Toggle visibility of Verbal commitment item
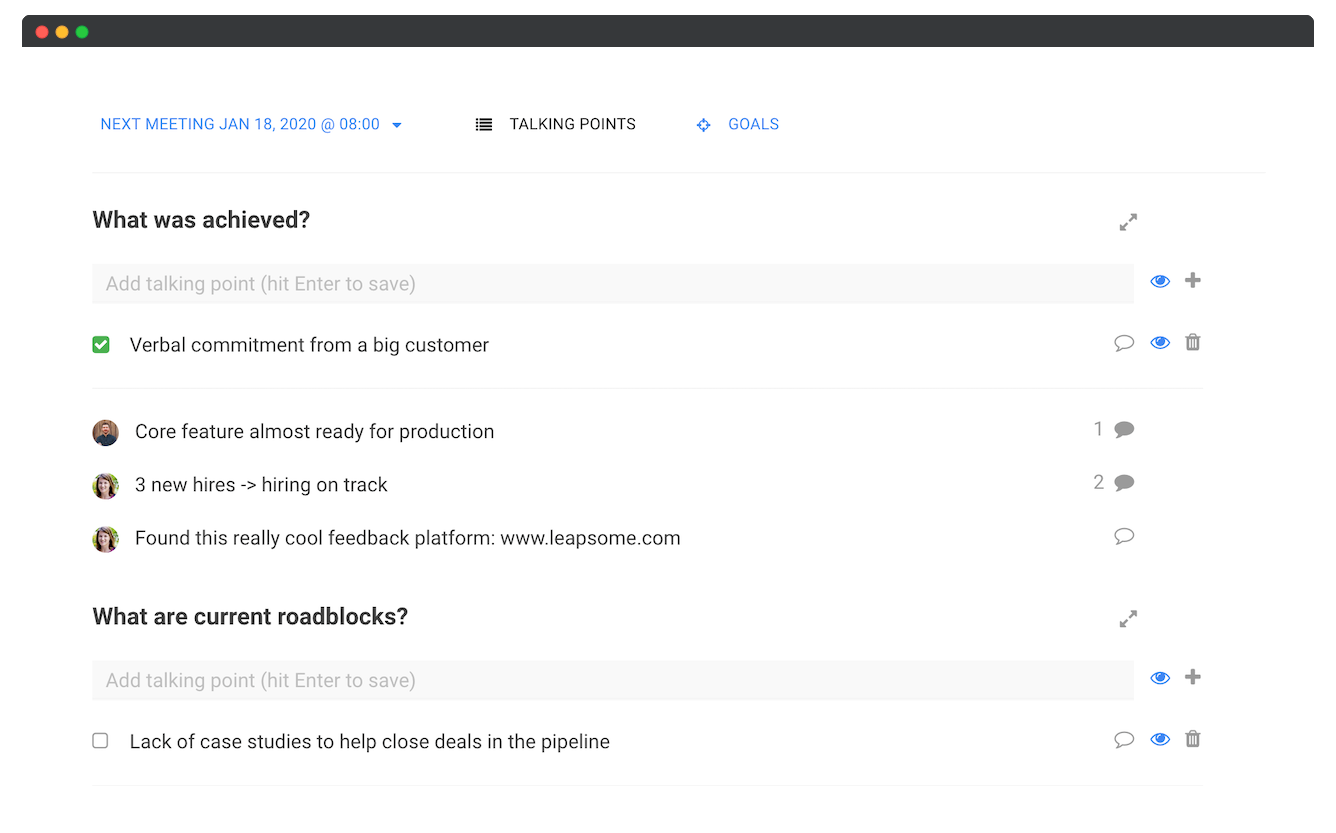 tap(1160, 343)
